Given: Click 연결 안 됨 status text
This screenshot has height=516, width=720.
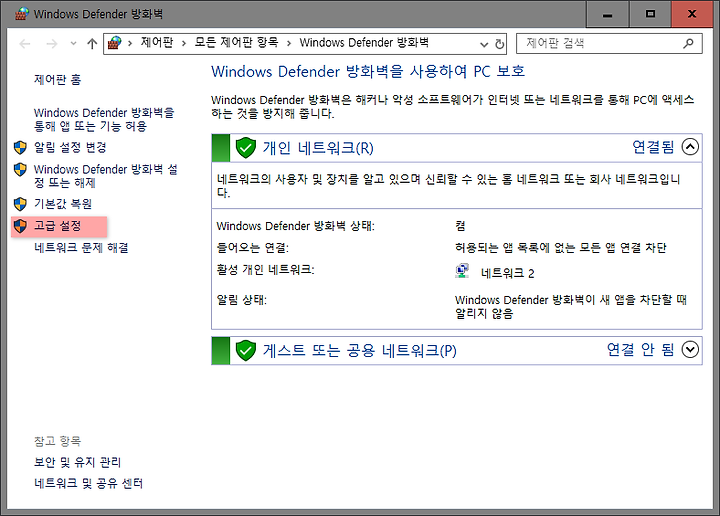Looking at the screenshot, I should [x=641, y=350].
